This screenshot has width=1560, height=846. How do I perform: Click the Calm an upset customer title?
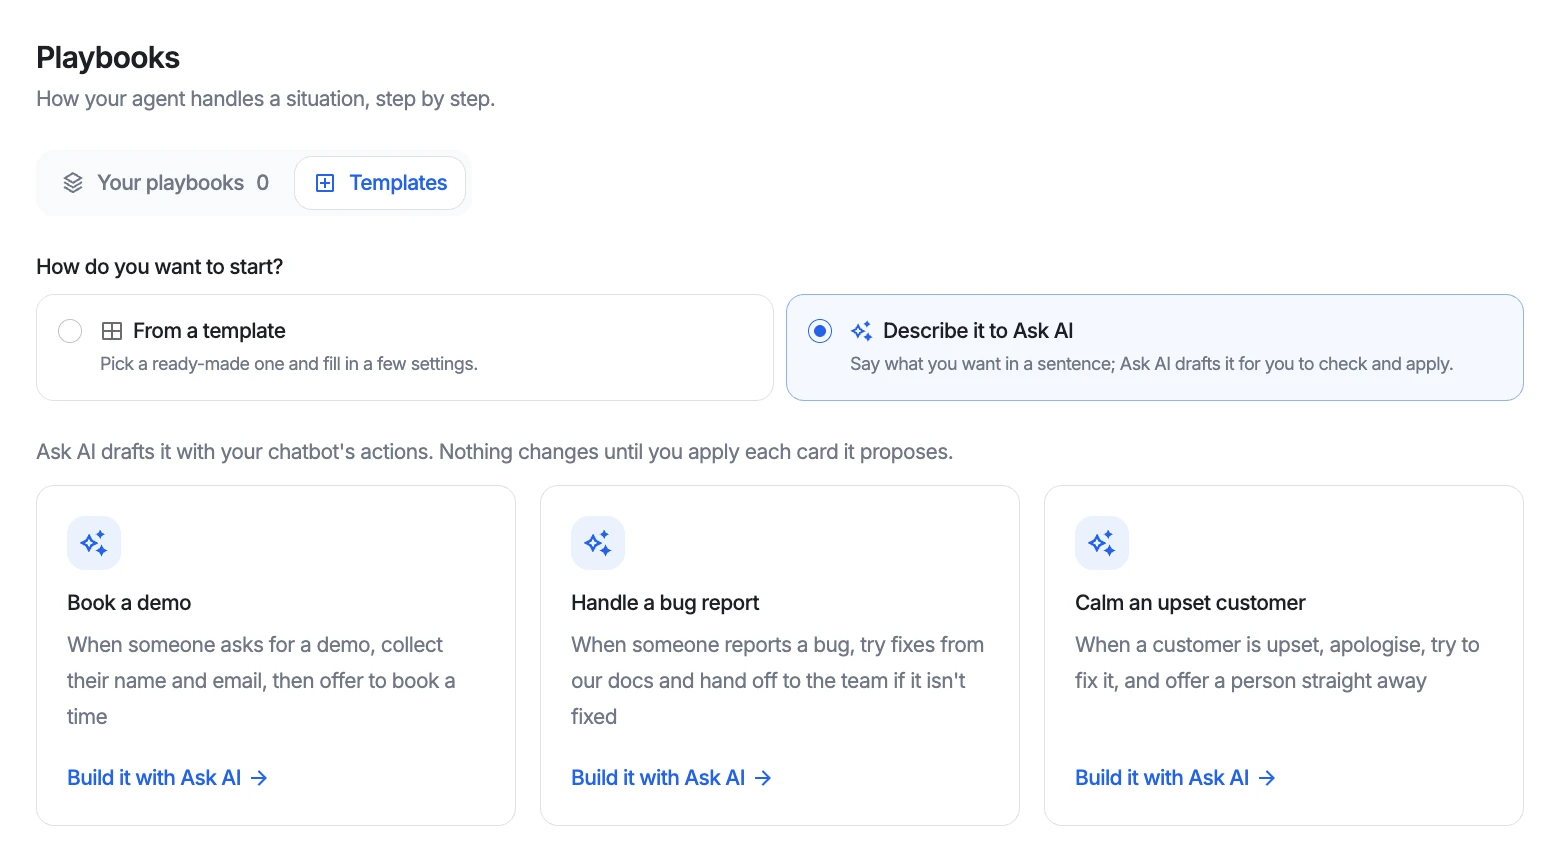1190,603
